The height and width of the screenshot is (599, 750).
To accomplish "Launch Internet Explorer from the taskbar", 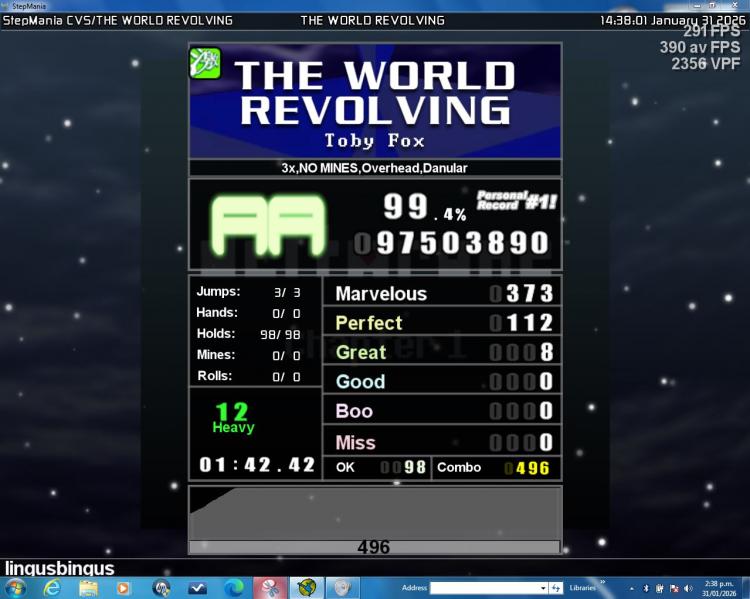I will 51,588.
